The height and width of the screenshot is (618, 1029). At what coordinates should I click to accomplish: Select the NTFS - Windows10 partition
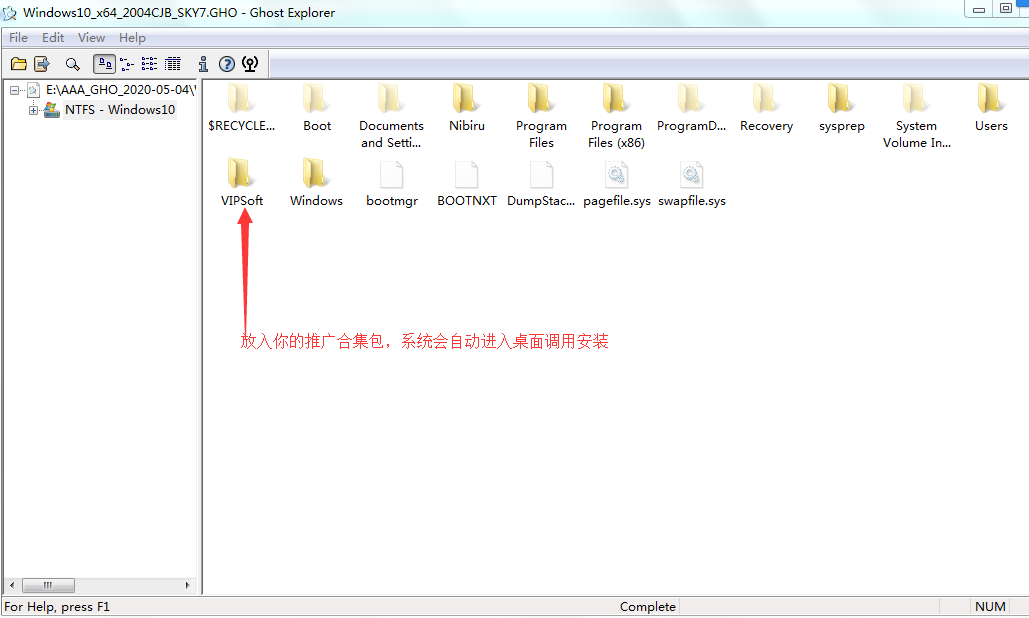click(119, 110)
